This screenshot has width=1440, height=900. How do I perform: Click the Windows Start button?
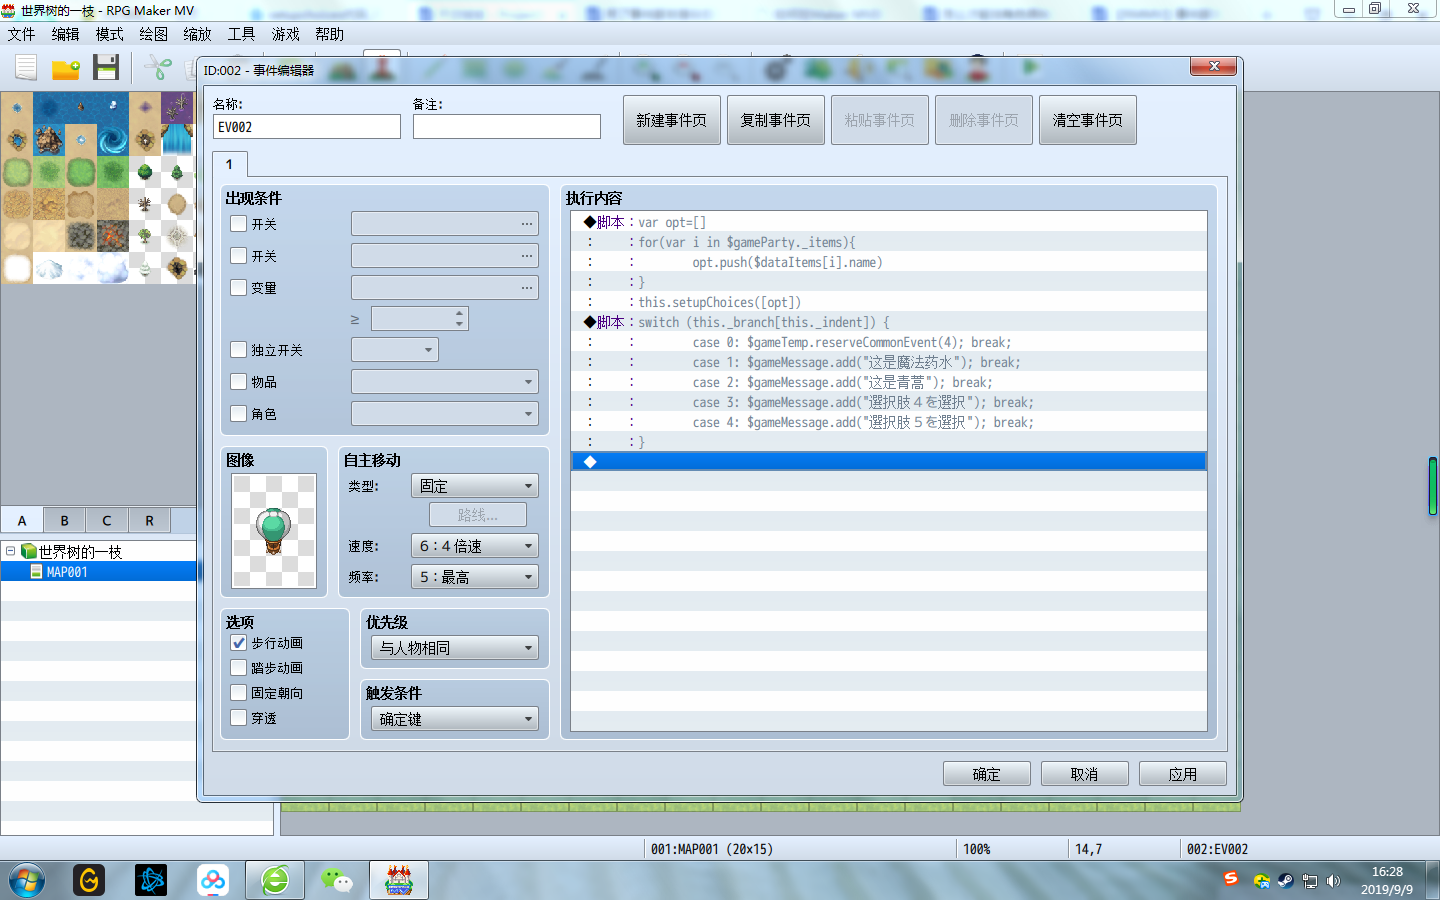pyautogui.click(x=27, y=881)
